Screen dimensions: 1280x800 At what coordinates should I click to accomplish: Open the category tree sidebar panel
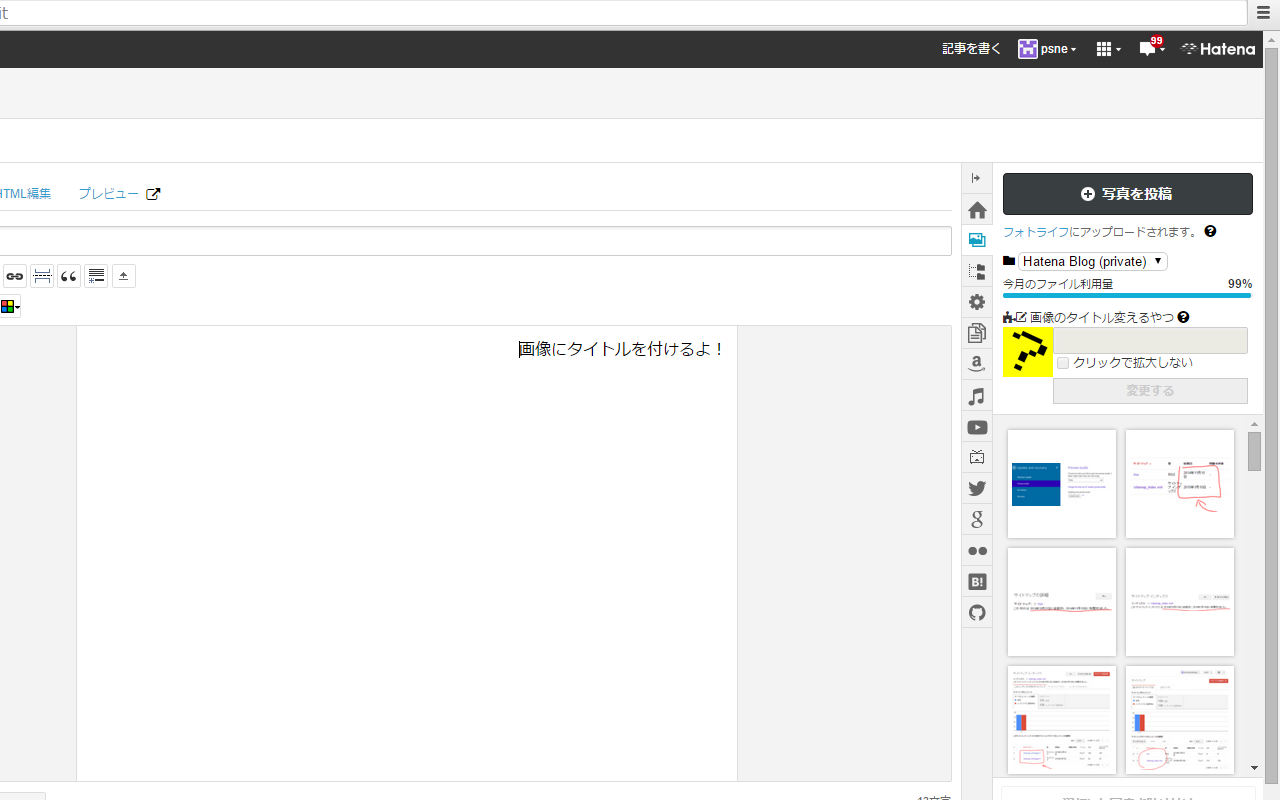(977, 271)
